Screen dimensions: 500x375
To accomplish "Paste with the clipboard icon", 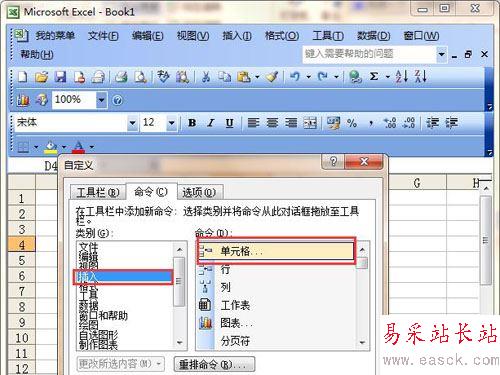I will point(244,77).
